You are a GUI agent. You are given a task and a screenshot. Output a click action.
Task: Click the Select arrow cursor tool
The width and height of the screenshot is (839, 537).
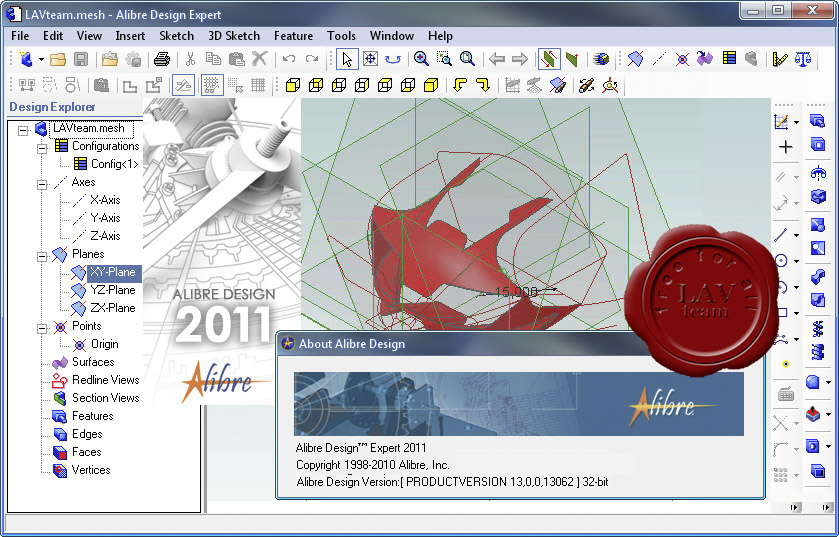pyautogui.click(x=347, y=59)
